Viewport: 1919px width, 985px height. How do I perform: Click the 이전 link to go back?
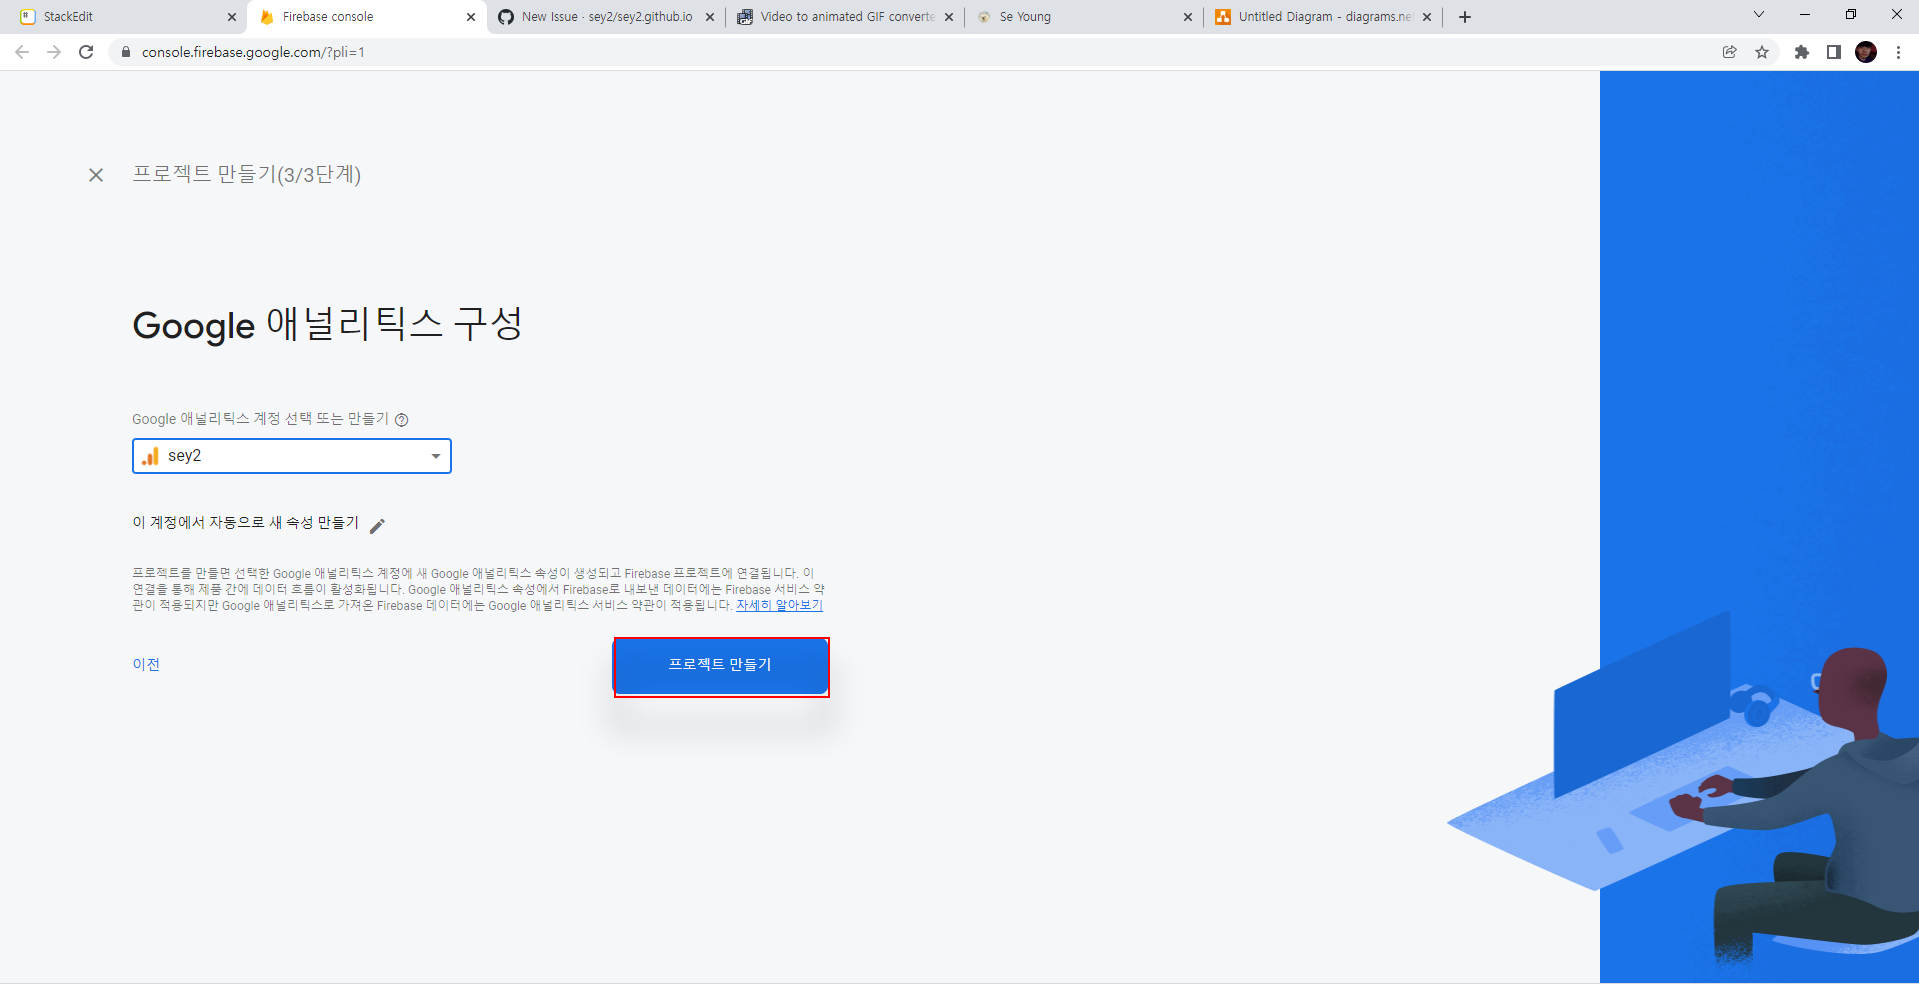[x=146, y=665]
